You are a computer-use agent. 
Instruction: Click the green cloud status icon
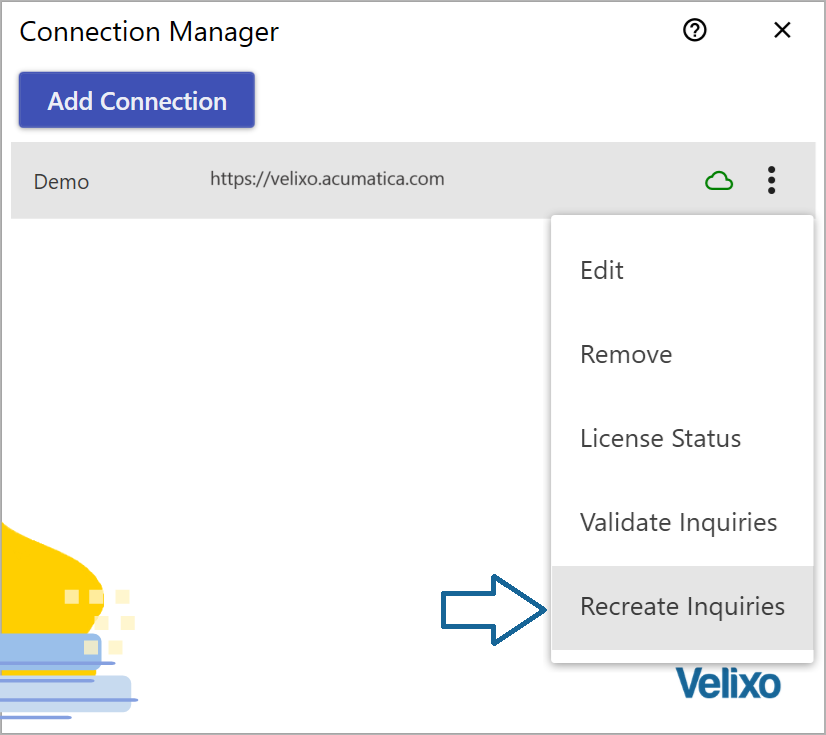click(x=719, y=181)
